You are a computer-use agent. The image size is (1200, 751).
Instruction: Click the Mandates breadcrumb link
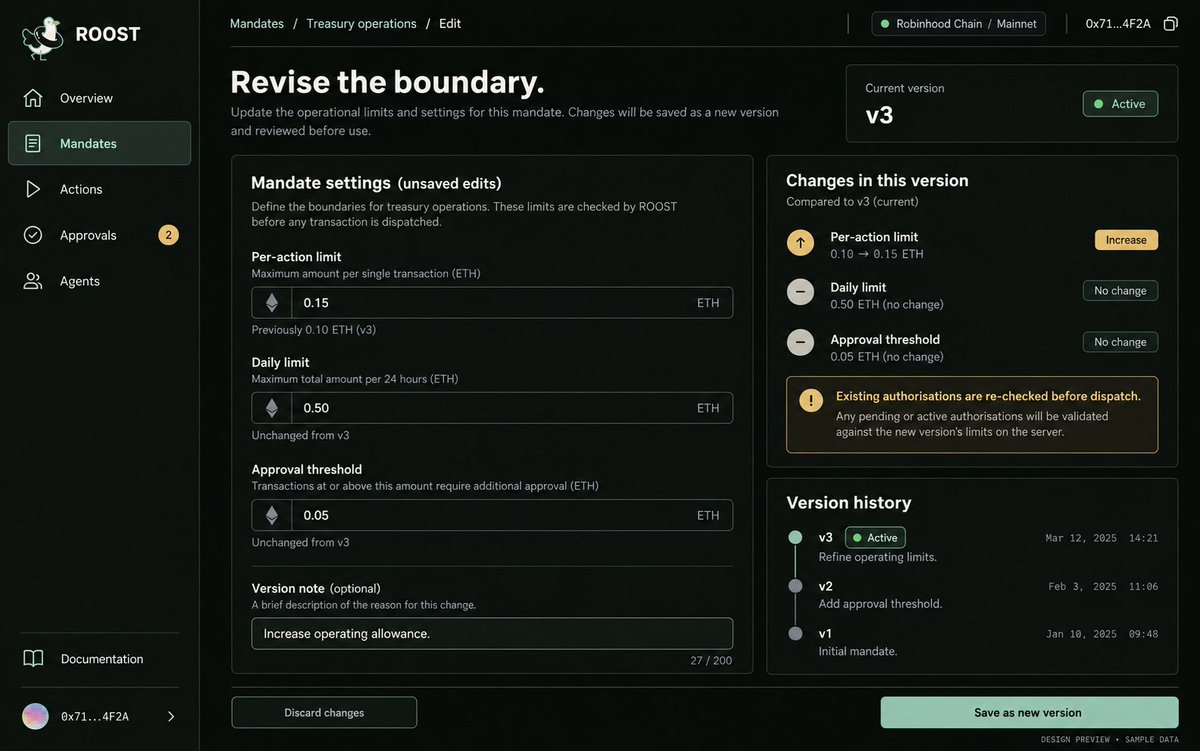coord(257,23)
